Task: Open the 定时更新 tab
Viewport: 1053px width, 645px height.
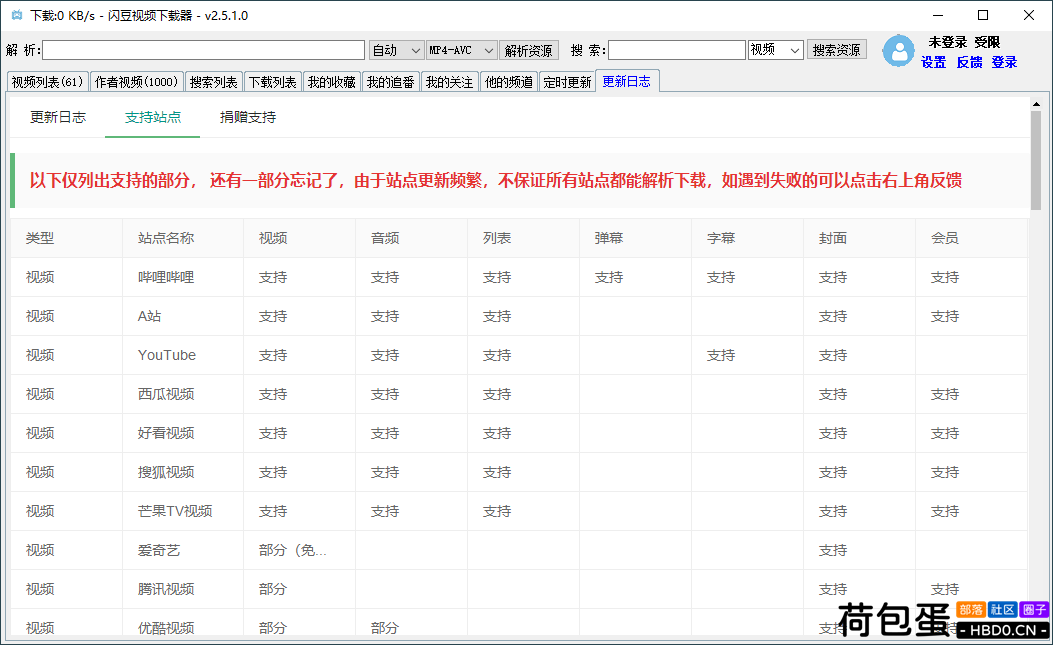Action: click(567, 82)
